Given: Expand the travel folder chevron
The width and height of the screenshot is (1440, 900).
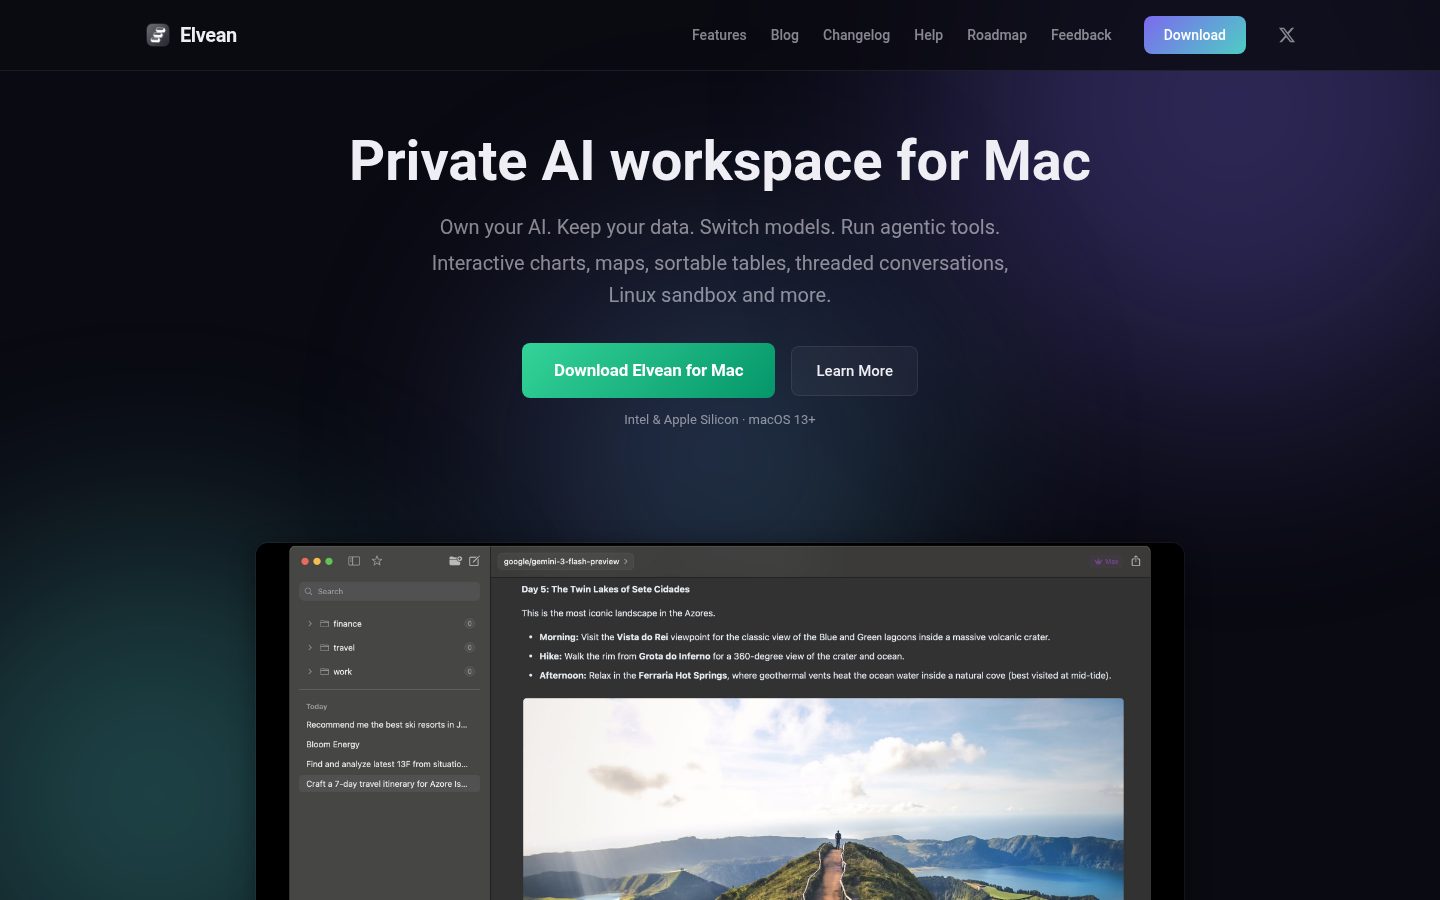Looking at the screenshot, I should coord(310,648).
